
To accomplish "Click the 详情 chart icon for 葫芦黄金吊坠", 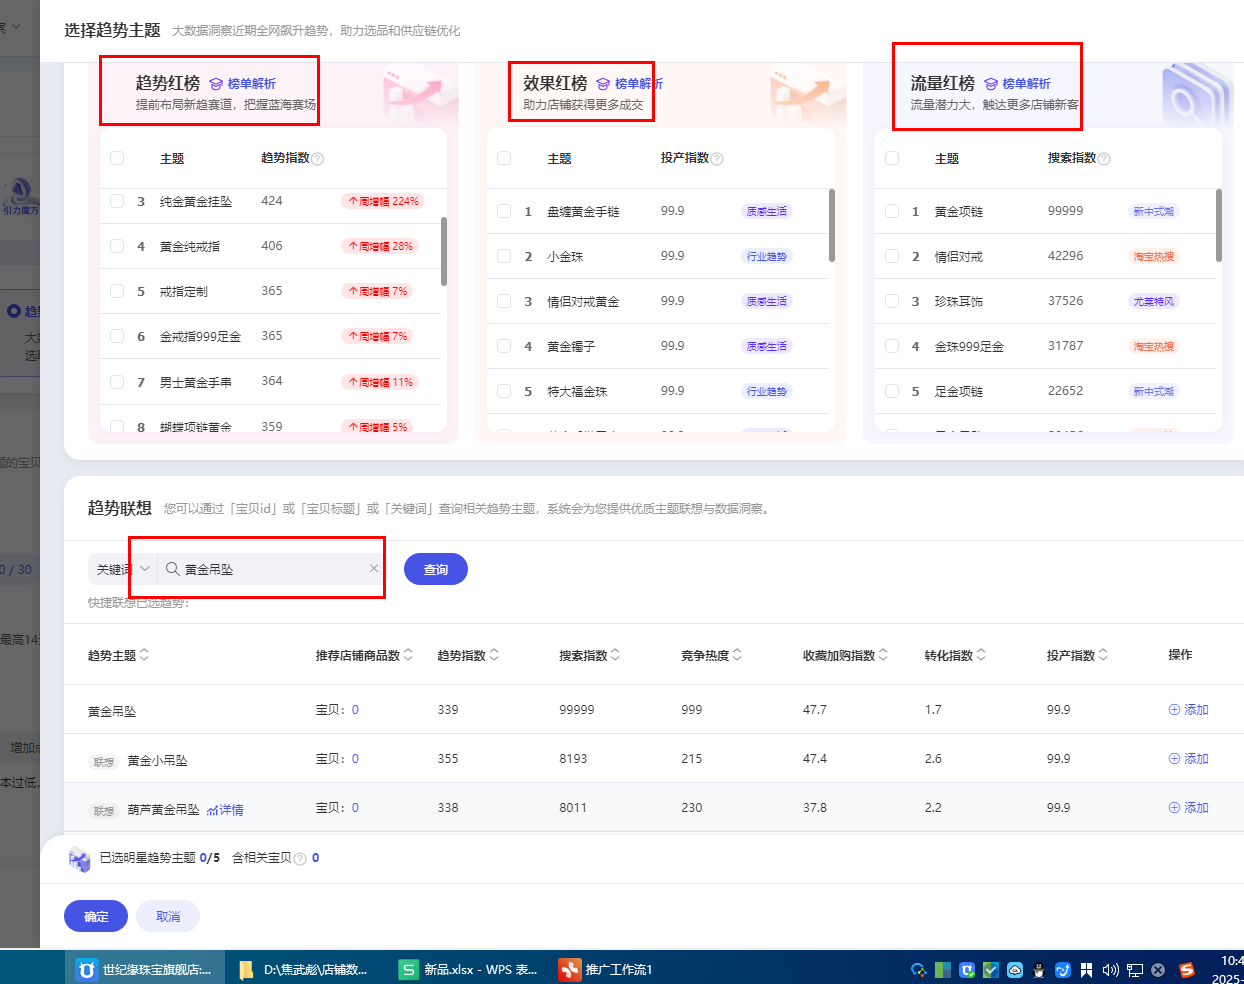I will pos(225,810).
